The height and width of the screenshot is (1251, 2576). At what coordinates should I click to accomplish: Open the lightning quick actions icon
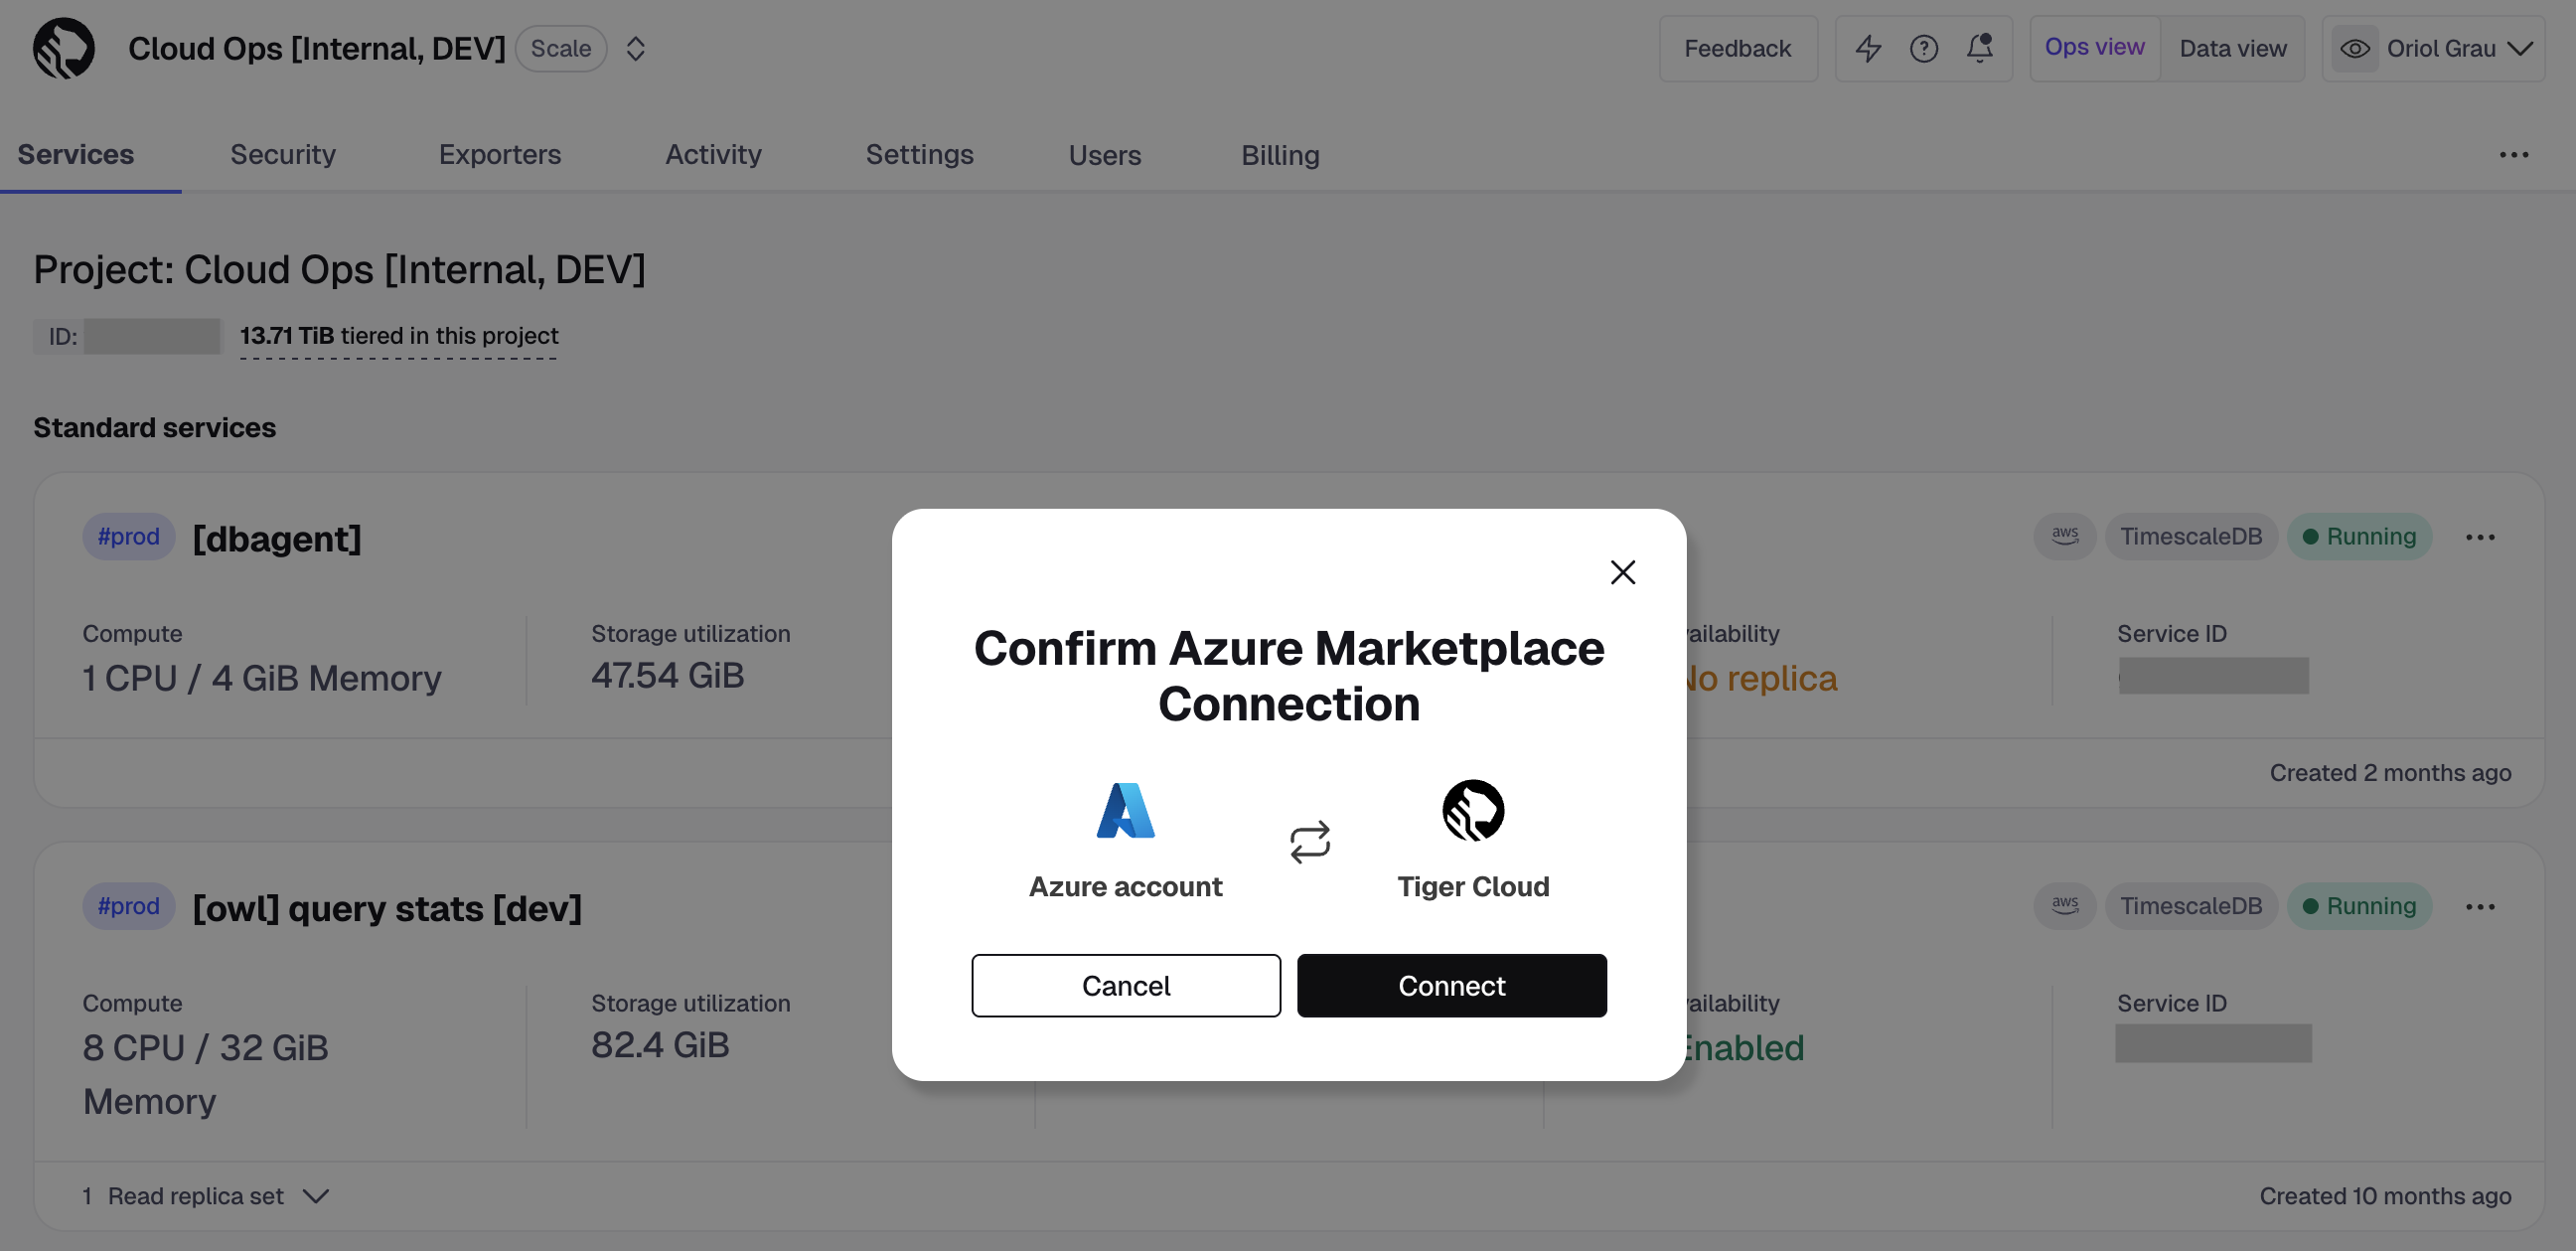[1868, 48]
